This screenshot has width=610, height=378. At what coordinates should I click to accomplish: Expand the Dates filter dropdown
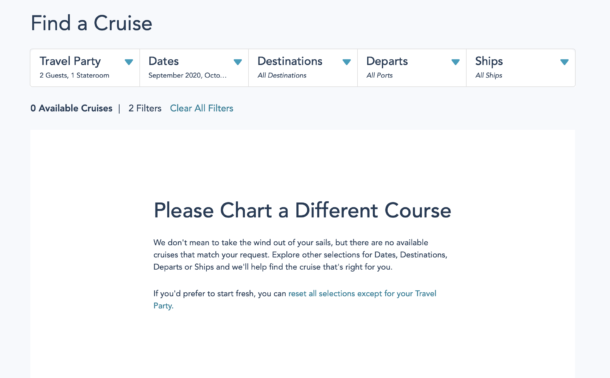coord(194,68)
